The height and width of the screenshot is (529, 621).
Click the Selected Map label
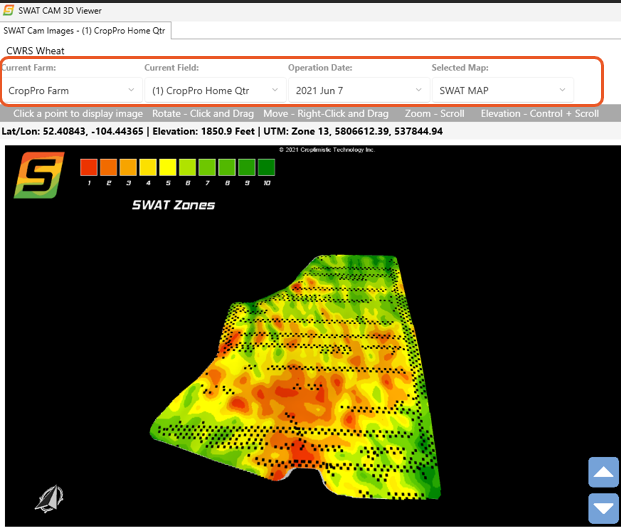460,68
